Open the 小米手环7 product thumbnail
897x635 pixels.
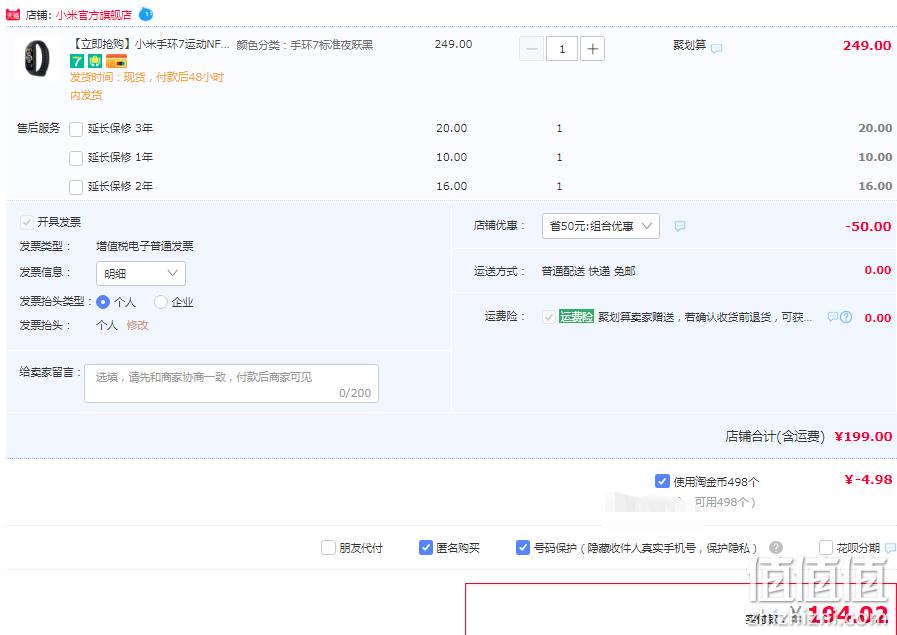[x=37, y=58]
